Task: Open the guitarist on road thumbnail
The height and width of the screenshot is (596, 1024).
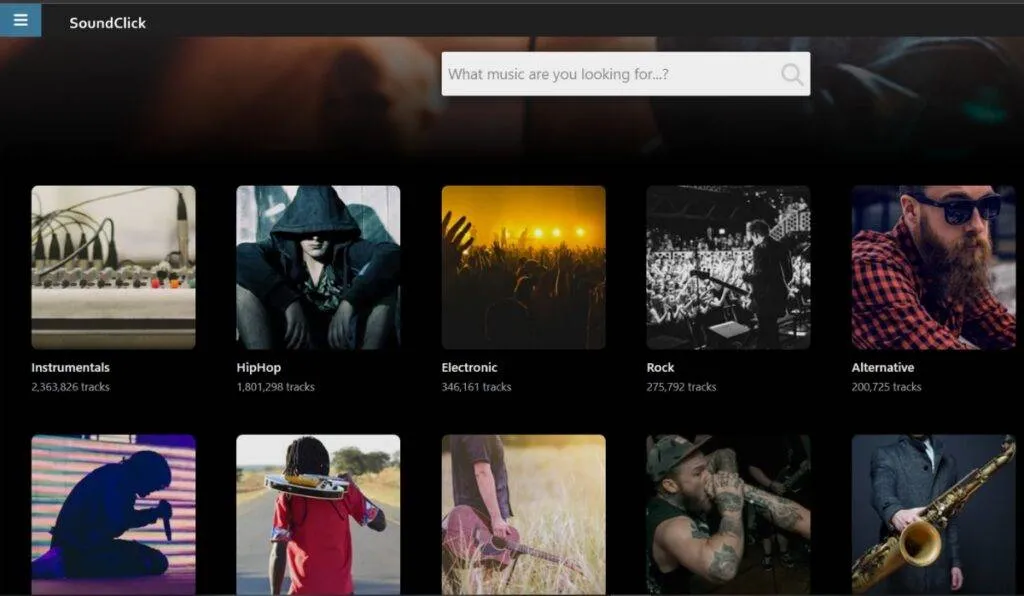Action: pyautogui.click(x=318, y=515)
